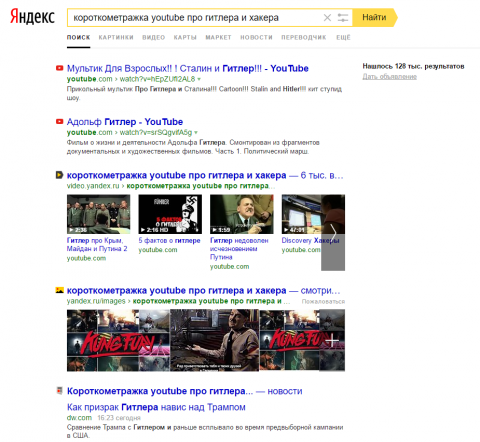480x442 pixels.
Task: Click YouTube icon beside Адольф Гитлер result
Action: (x=59, y=122)
